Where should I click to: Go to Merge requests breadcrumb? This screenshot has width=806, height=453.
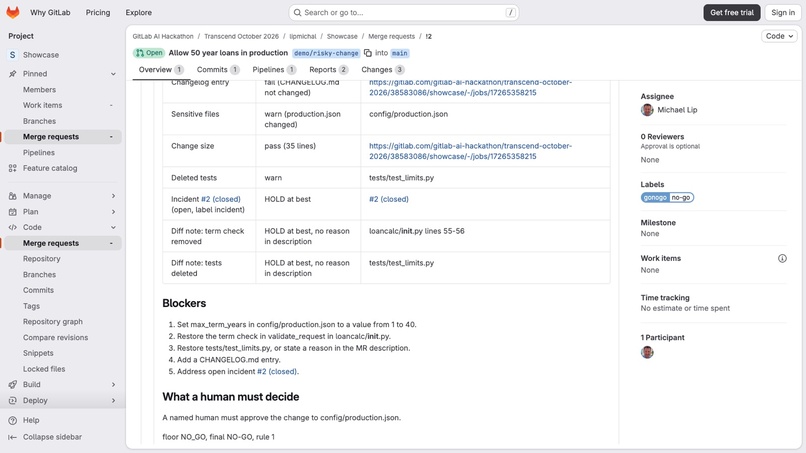(391, 37)
